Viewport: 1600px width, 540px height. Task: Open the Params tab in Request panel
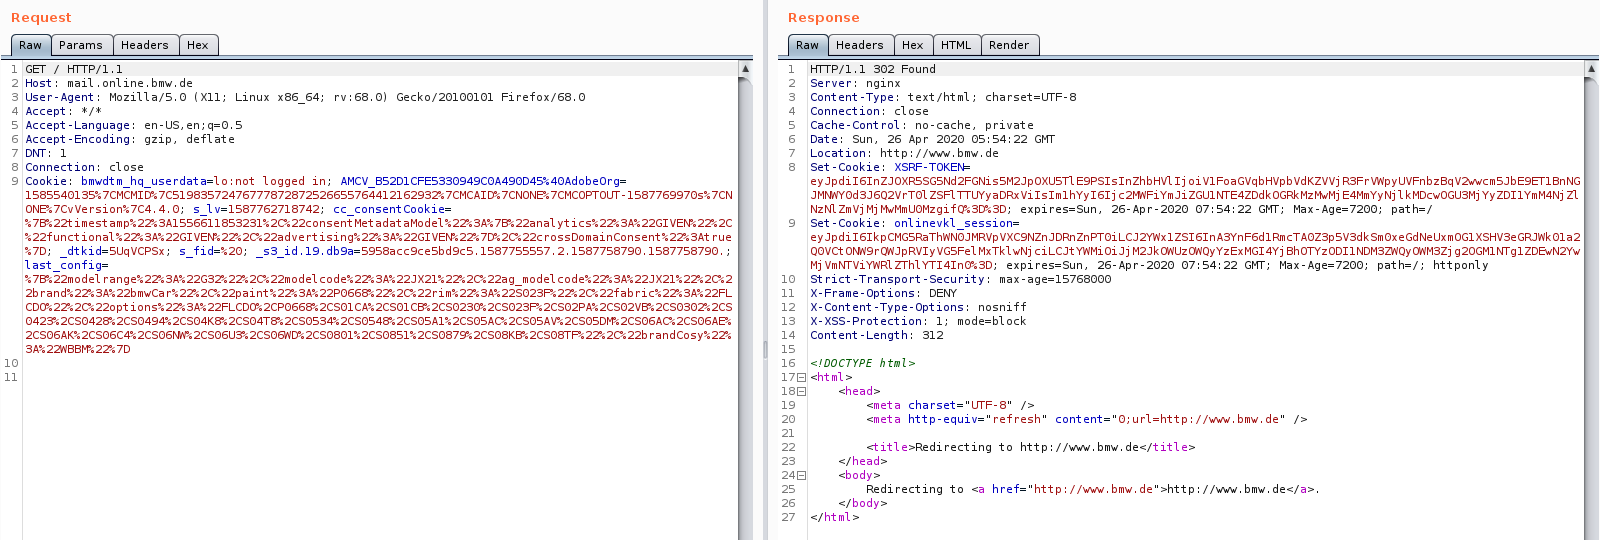point(80,45)
